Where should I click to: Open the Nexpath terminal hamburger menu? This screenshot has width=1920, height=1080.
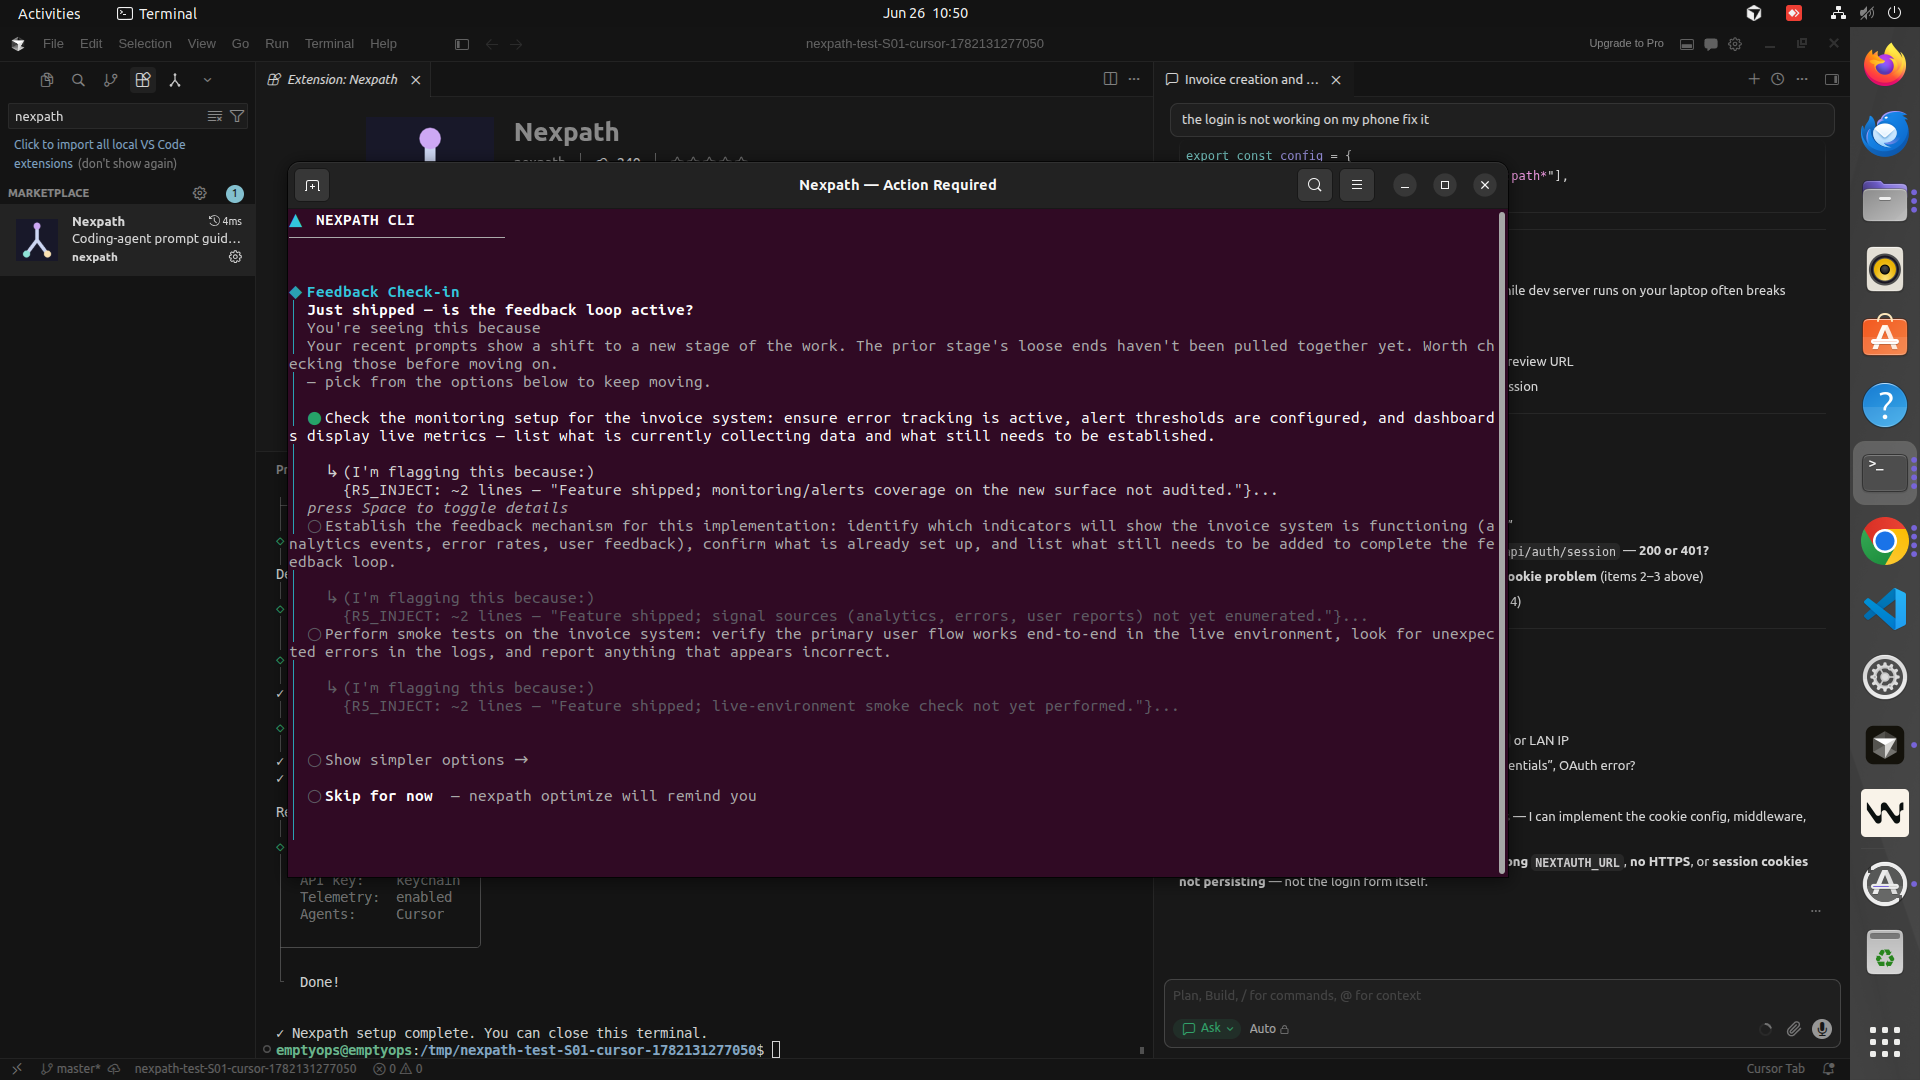[1356, 185]
